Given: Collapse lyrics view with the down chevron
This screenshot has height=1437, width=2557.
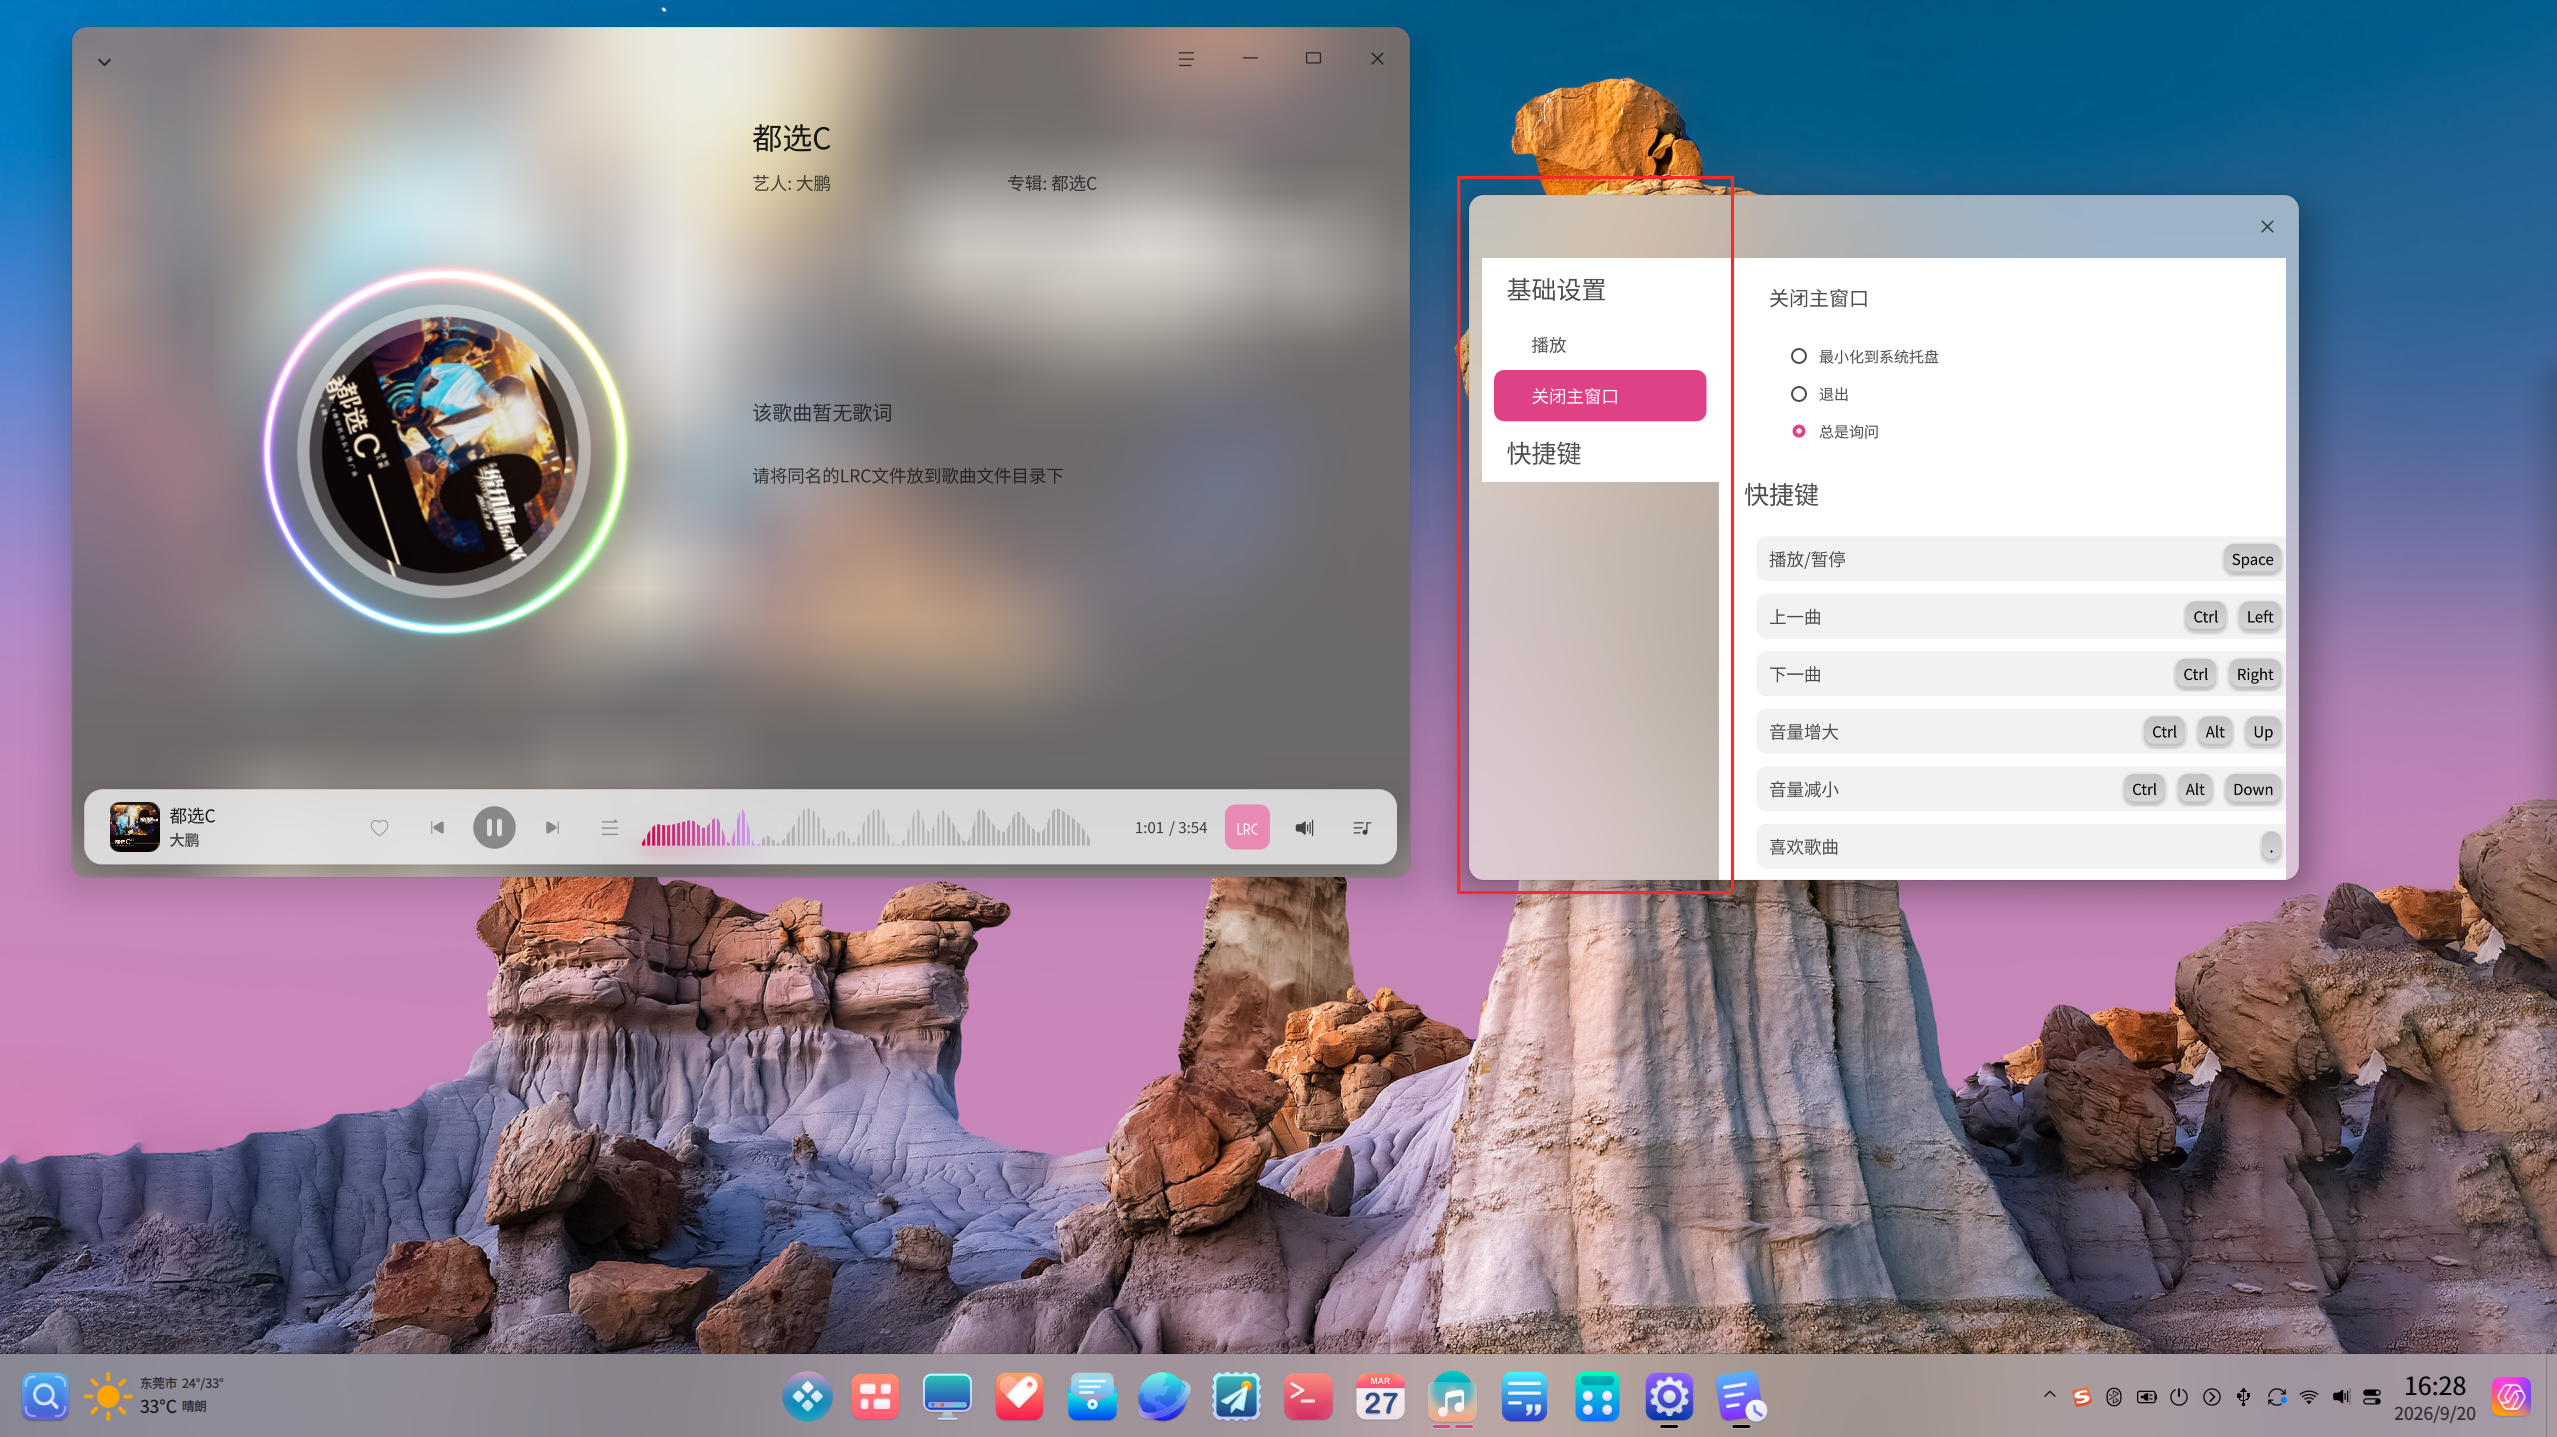Looking at the screenshot, I should (104, 62).
